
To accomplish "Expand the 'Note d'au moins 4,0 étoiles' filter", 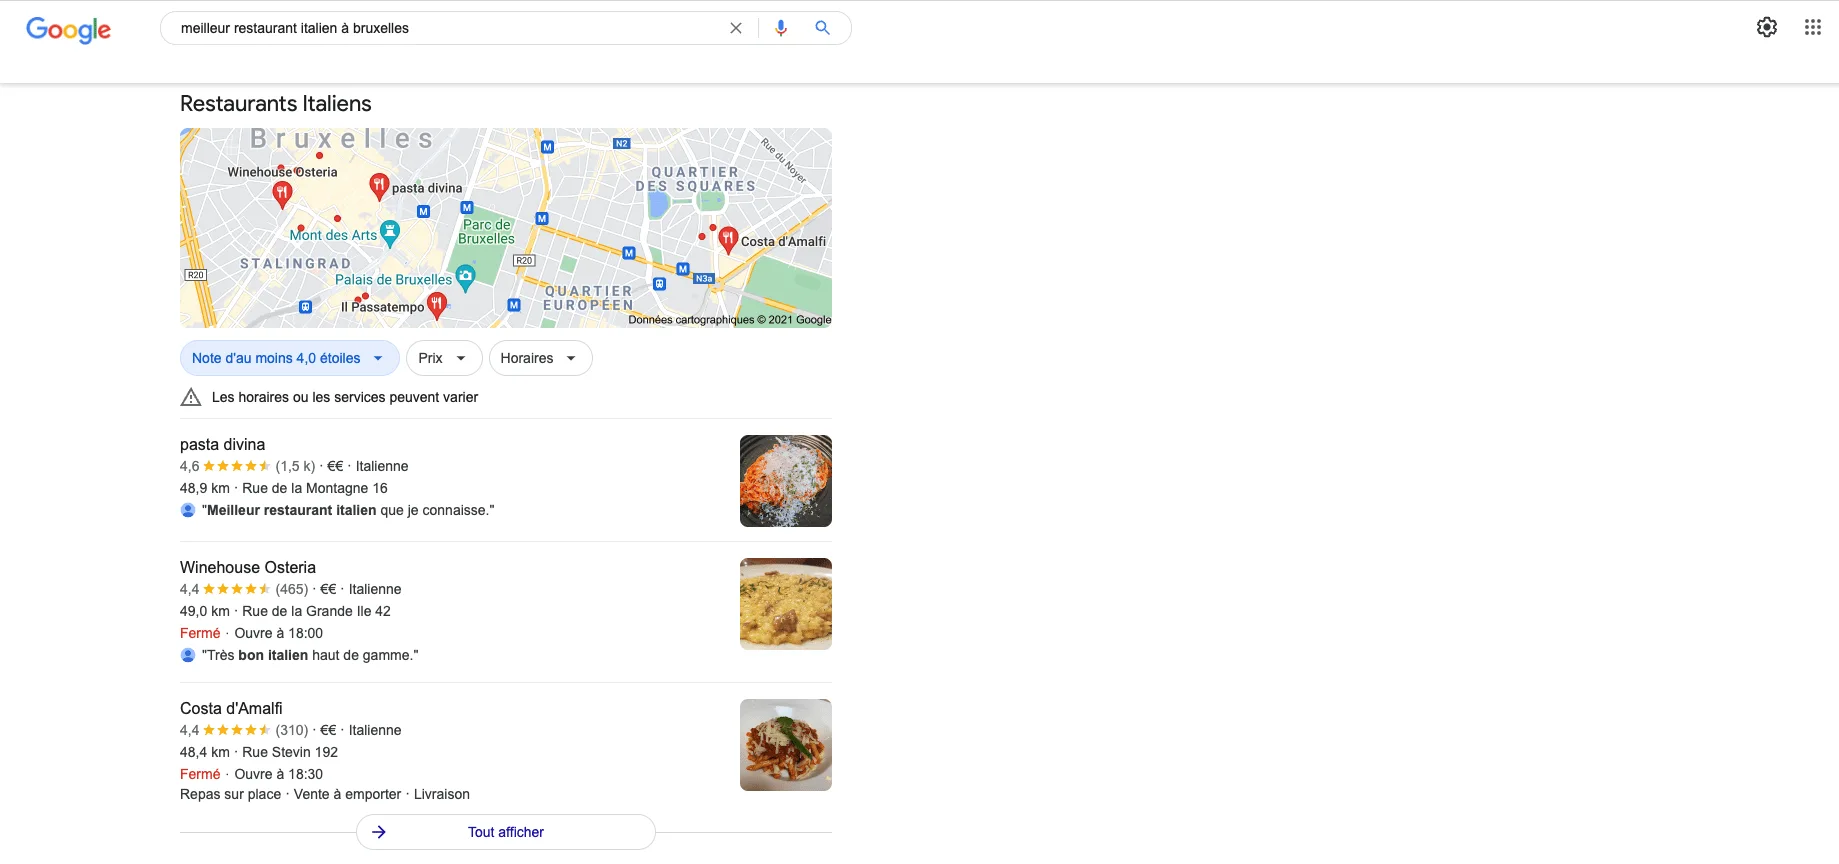I will click(x=289, y=358).
